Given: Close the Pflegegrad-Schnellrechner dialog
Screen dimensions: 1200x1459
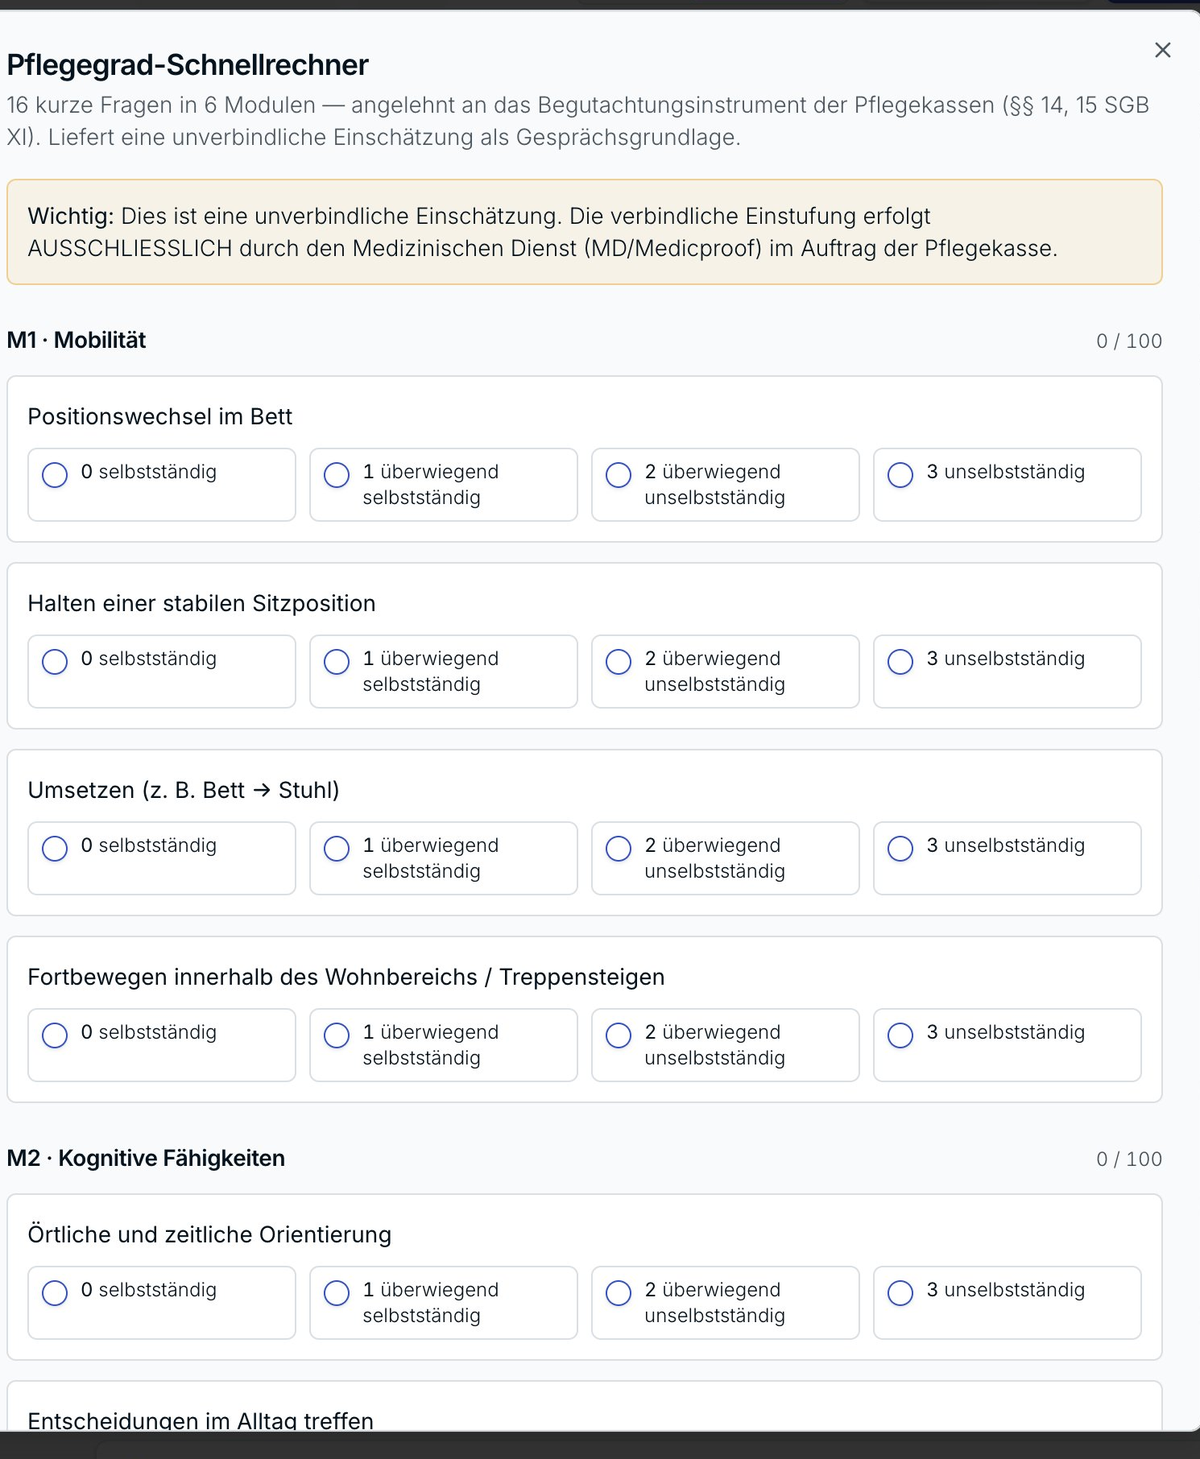Looking at the screenshot, I should [x=1162, y=50].
